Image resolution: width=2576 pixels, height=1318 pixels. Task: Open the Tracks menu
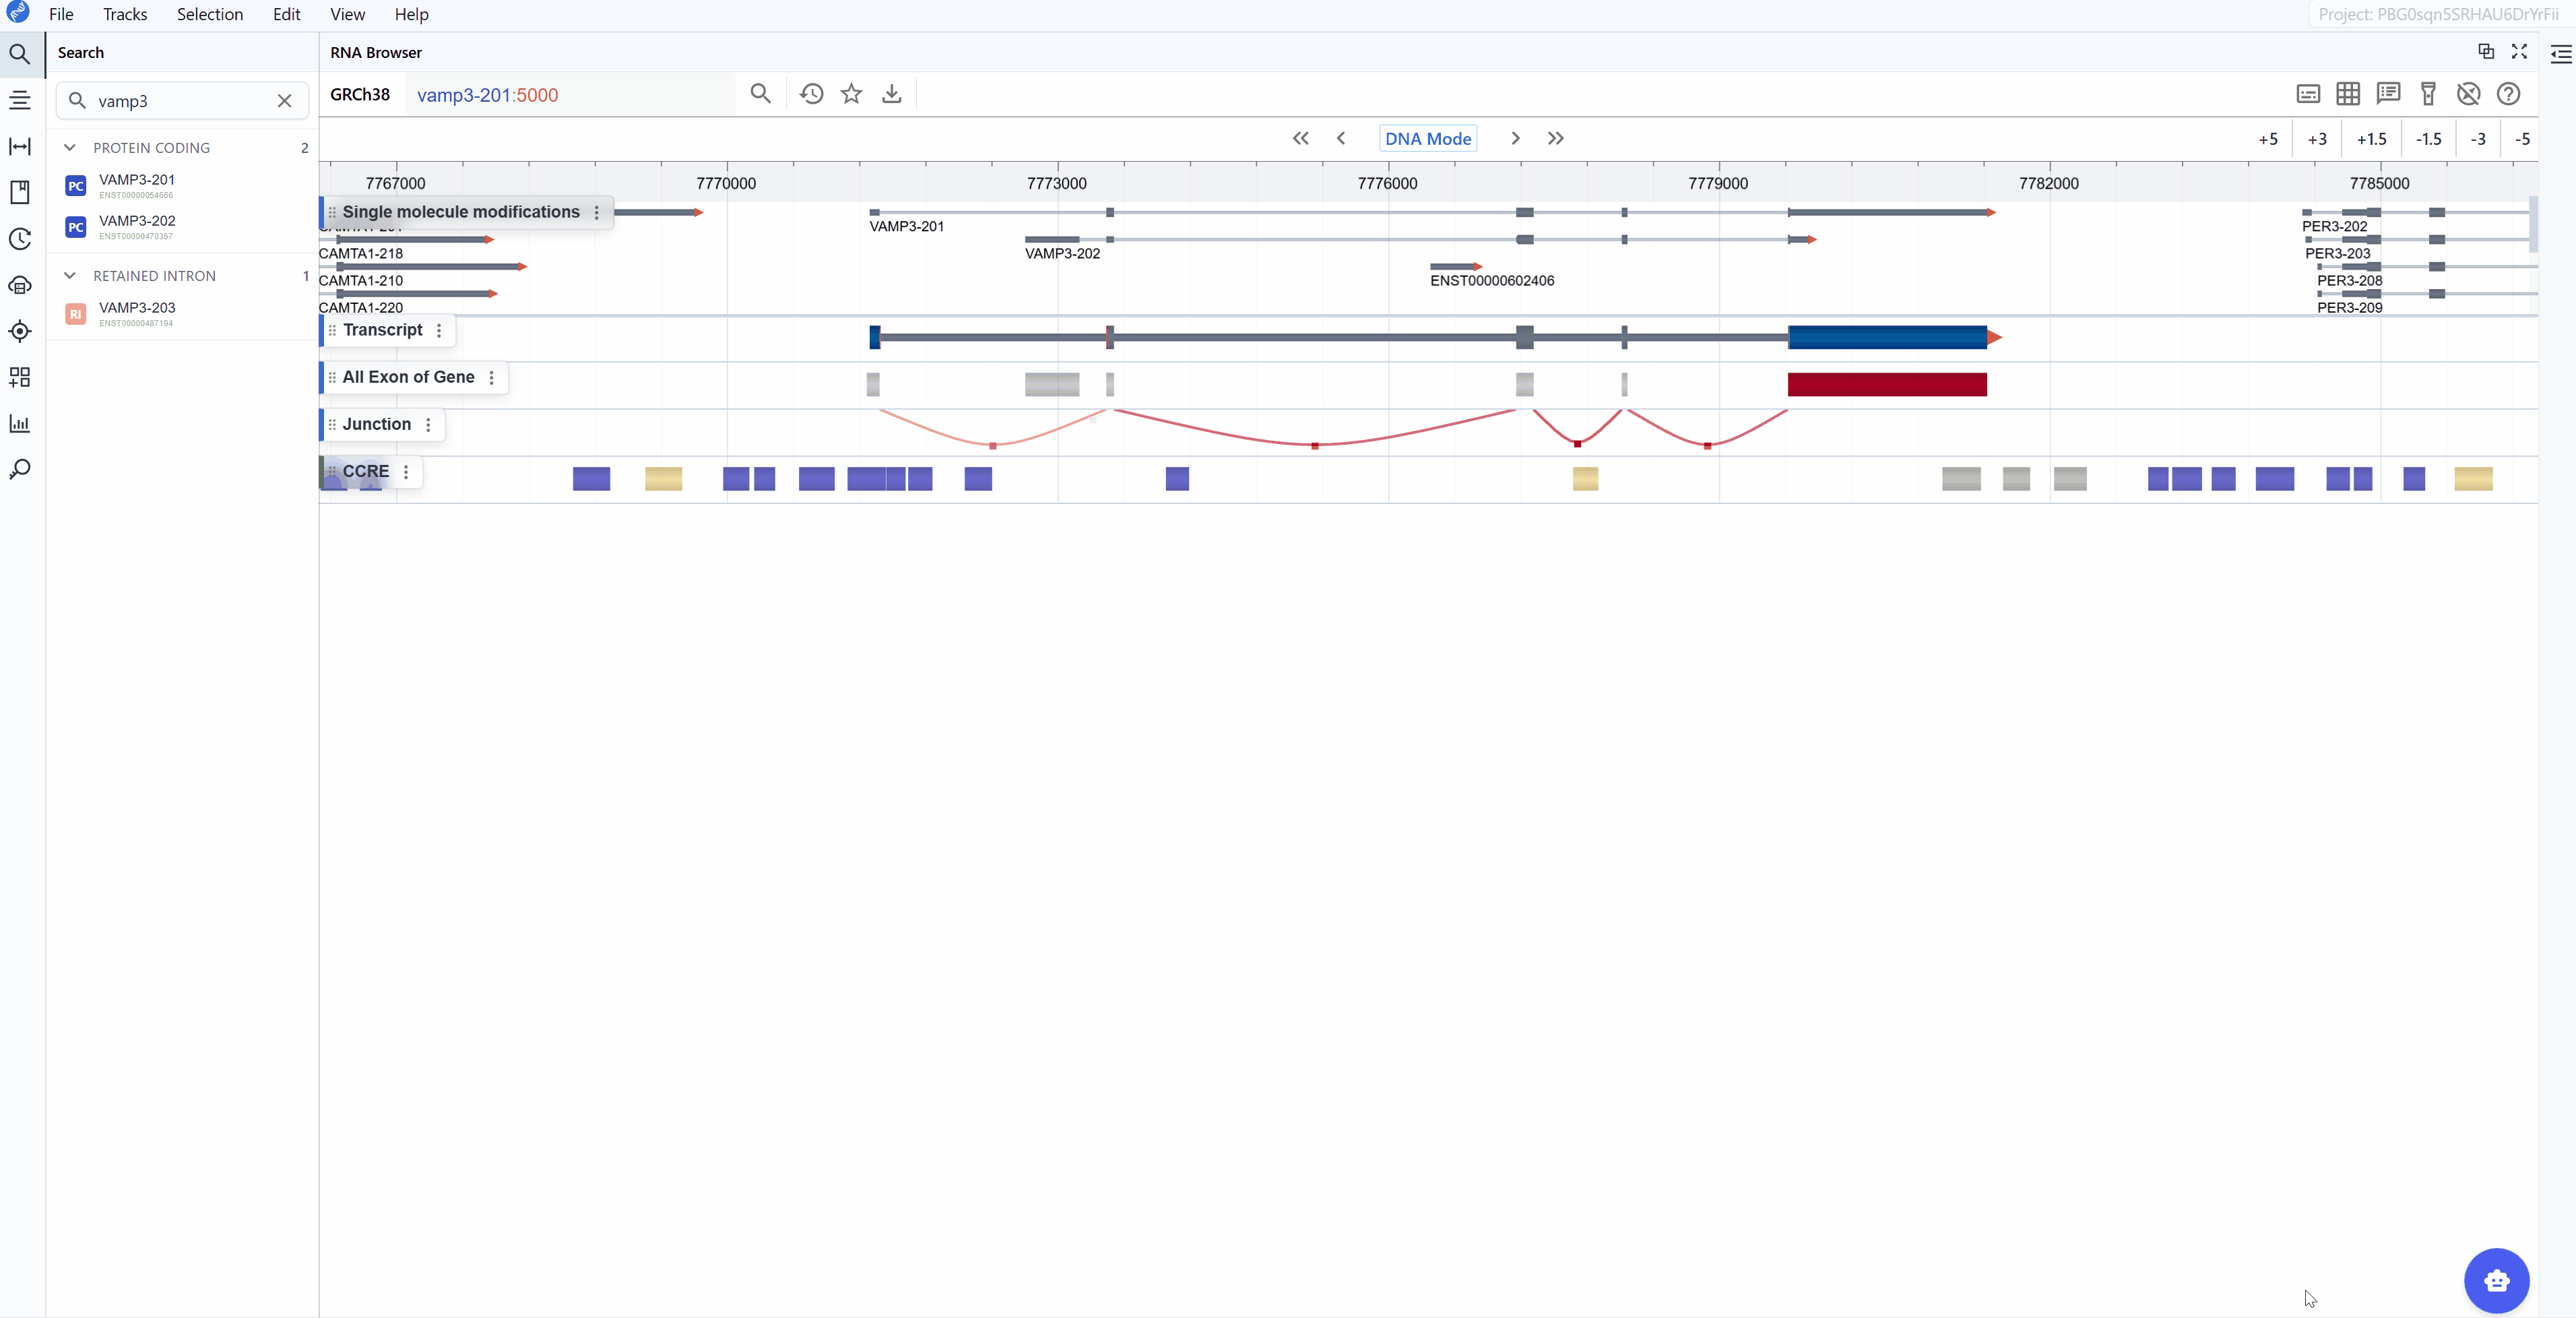tap(125, 14)
